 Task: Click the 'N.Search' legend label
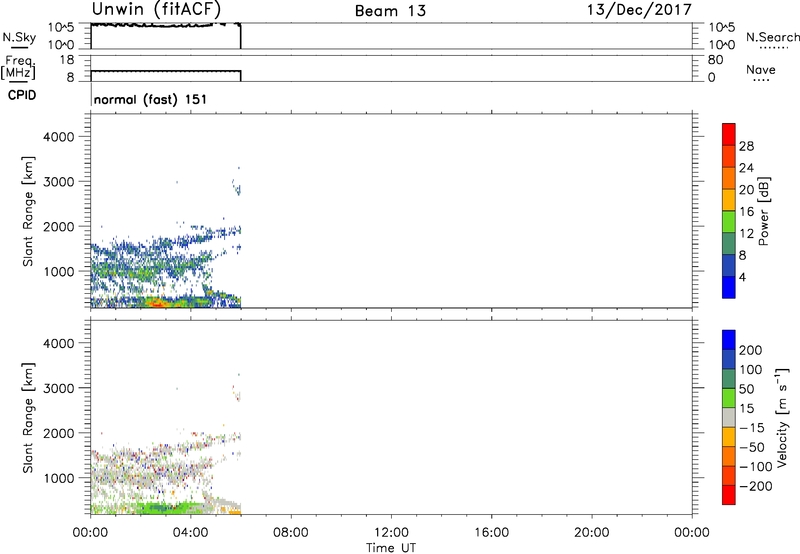[772, 37]
